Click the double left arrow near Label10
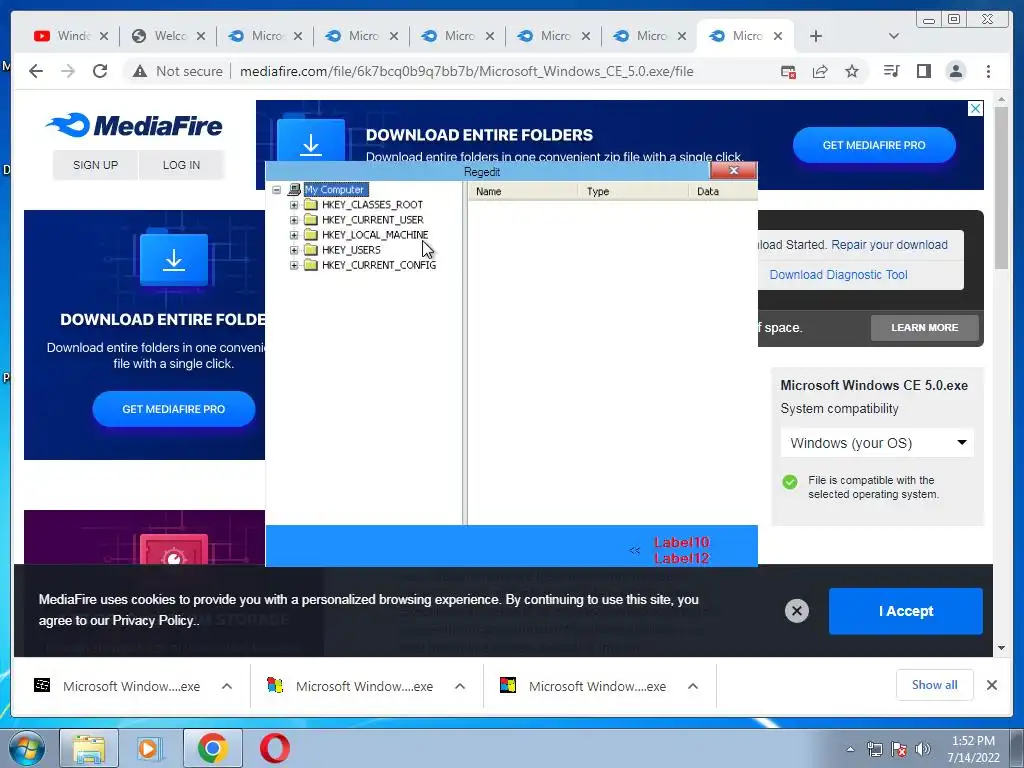The width and height of the screenshot is (1024, 768). click(x=634, y=551)
